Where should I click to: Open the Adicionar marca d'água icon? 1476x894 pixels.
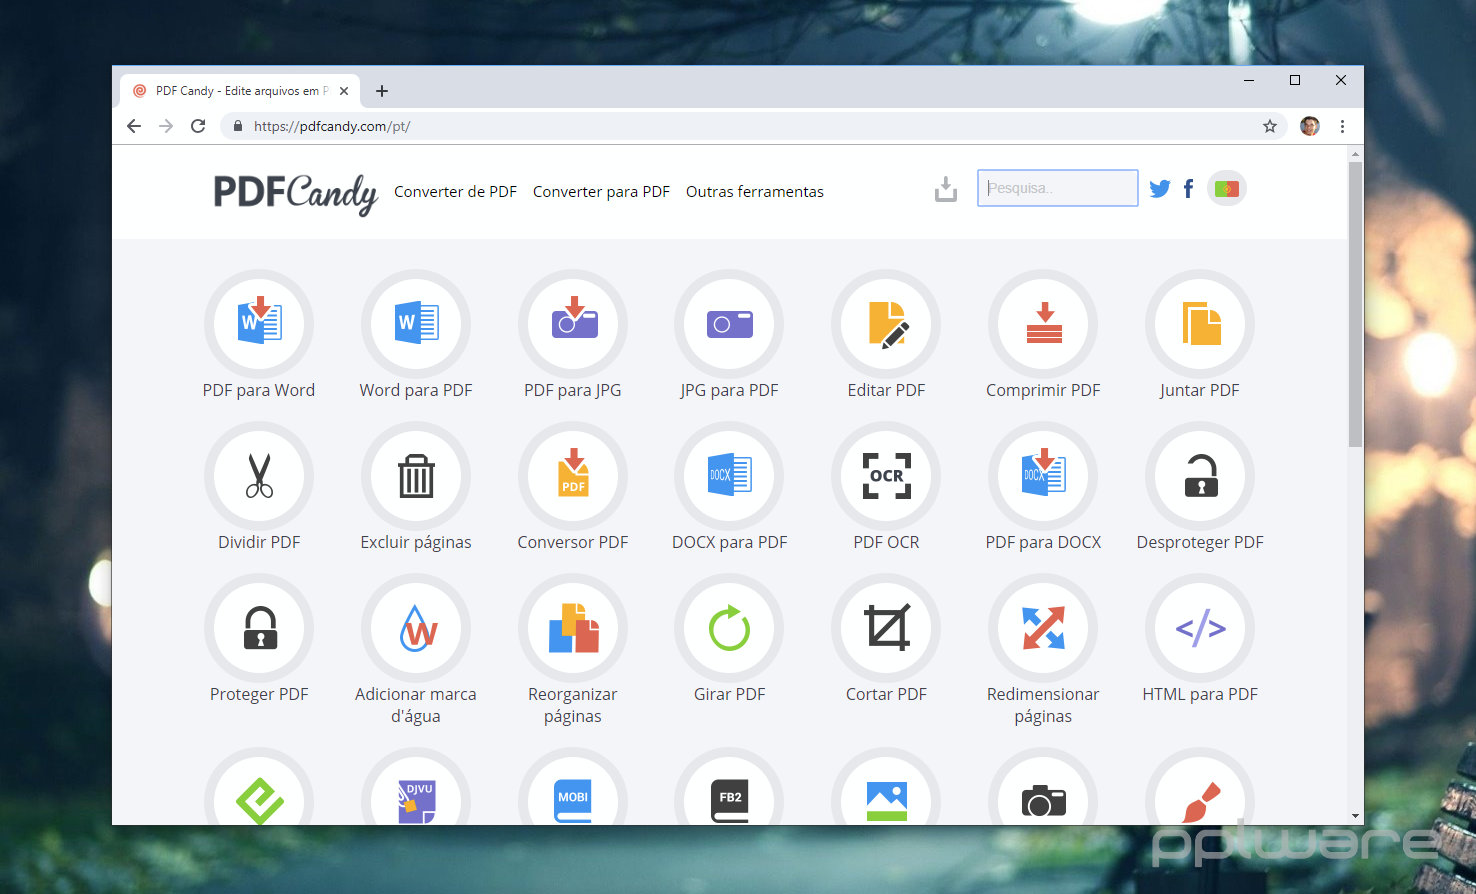pos(416,628)
